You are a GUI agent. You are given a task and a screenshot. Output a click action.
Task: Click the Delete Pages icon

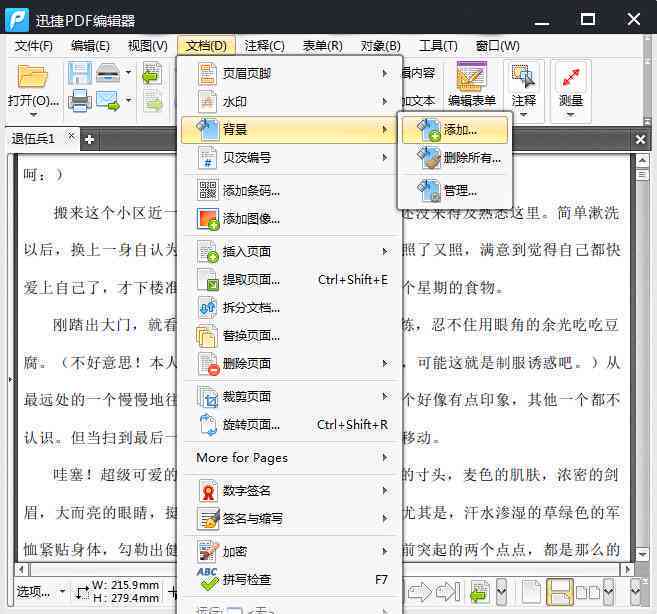pos(208,364)
